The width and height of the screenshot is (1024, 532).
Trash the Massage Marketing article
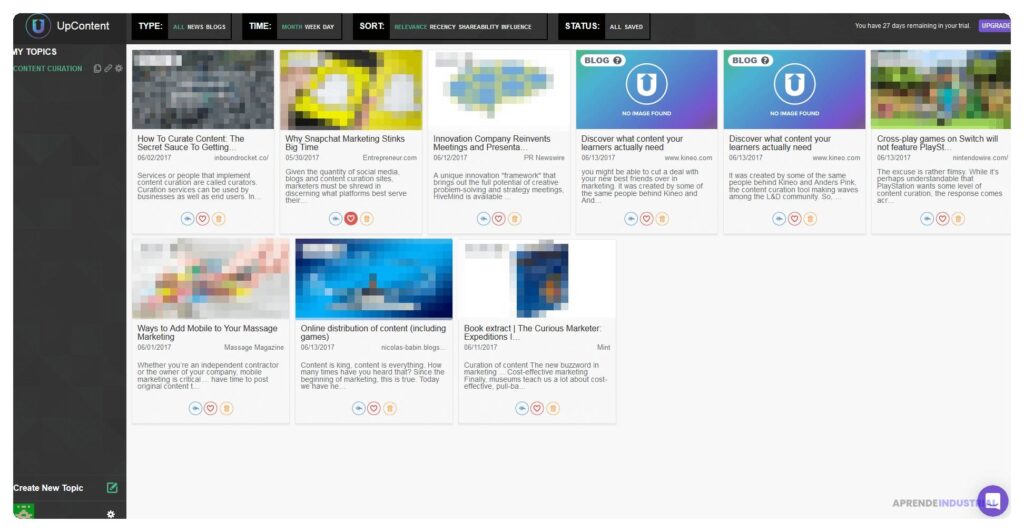[226, 408]
